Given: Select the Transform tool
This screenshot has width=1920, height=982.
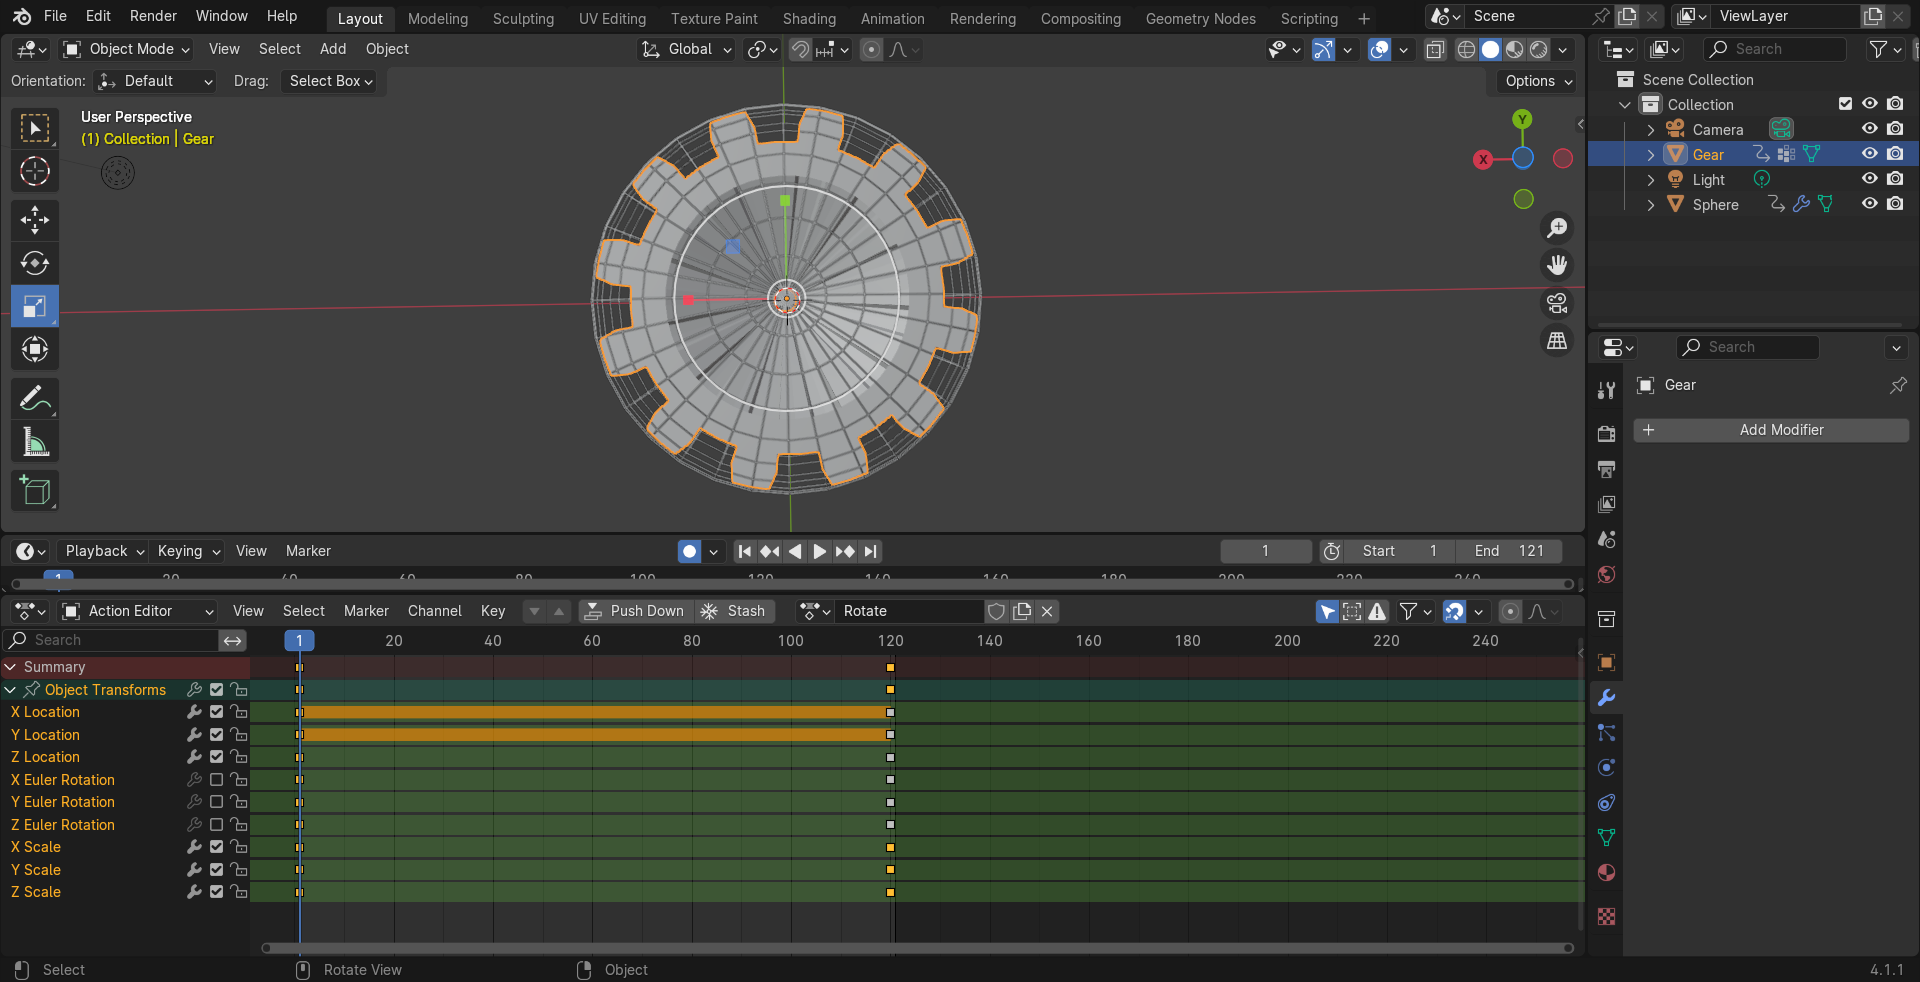Looking at the screenshot, I should (x=35, y=349).
